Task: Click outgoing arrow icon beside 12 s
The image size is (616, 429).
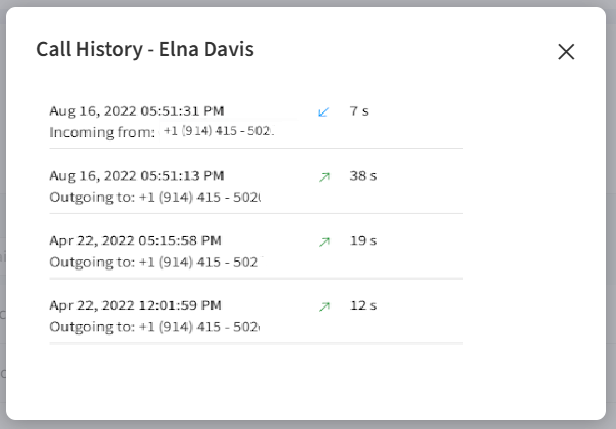Action: pyautogui.click(x=323, y=307)
